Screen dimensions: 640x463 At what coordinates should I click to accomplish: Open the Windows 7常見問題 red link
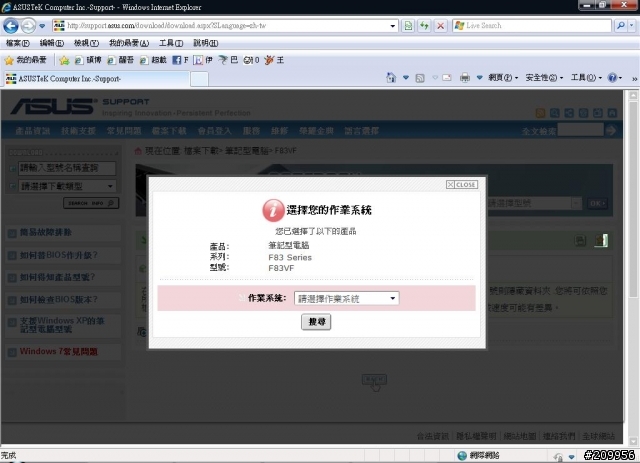click(x=58, y=352)
